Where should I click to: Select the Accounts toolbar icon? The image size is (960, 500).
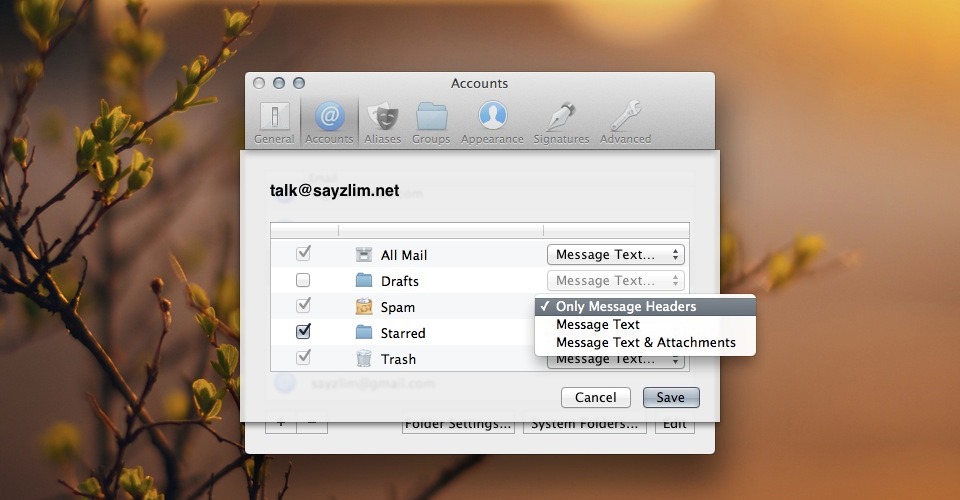(x=329, y=122)
